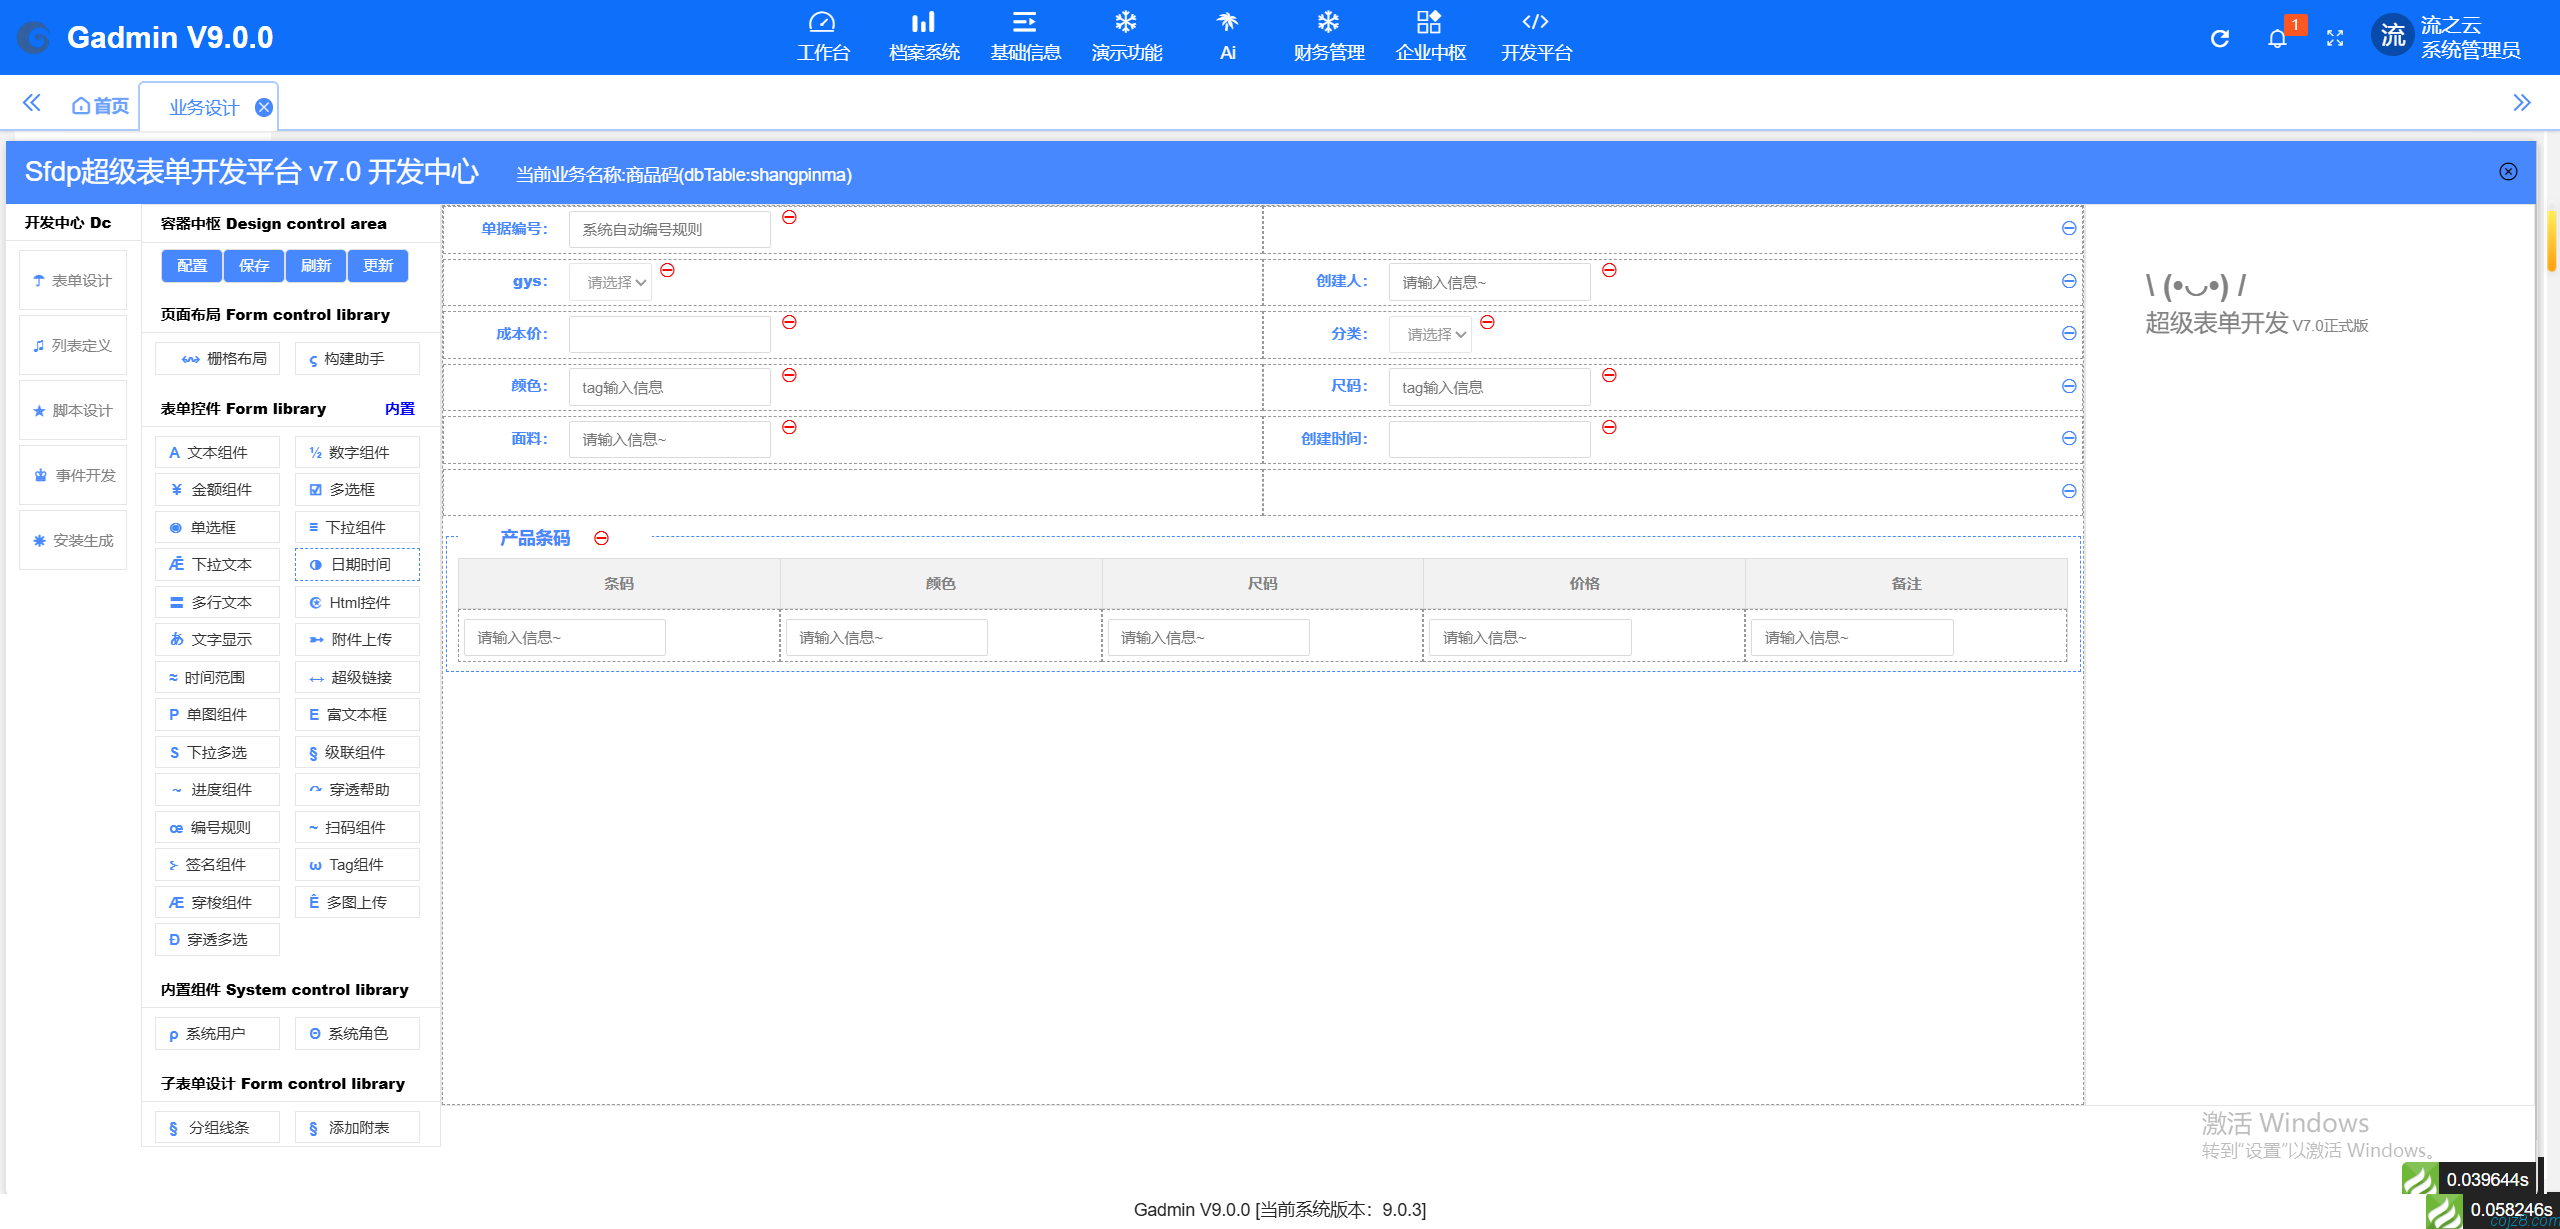Screen dimensions: 2560x1229
Task: Close the 业务设计 tab with its x icon
Action: point(264,107)
